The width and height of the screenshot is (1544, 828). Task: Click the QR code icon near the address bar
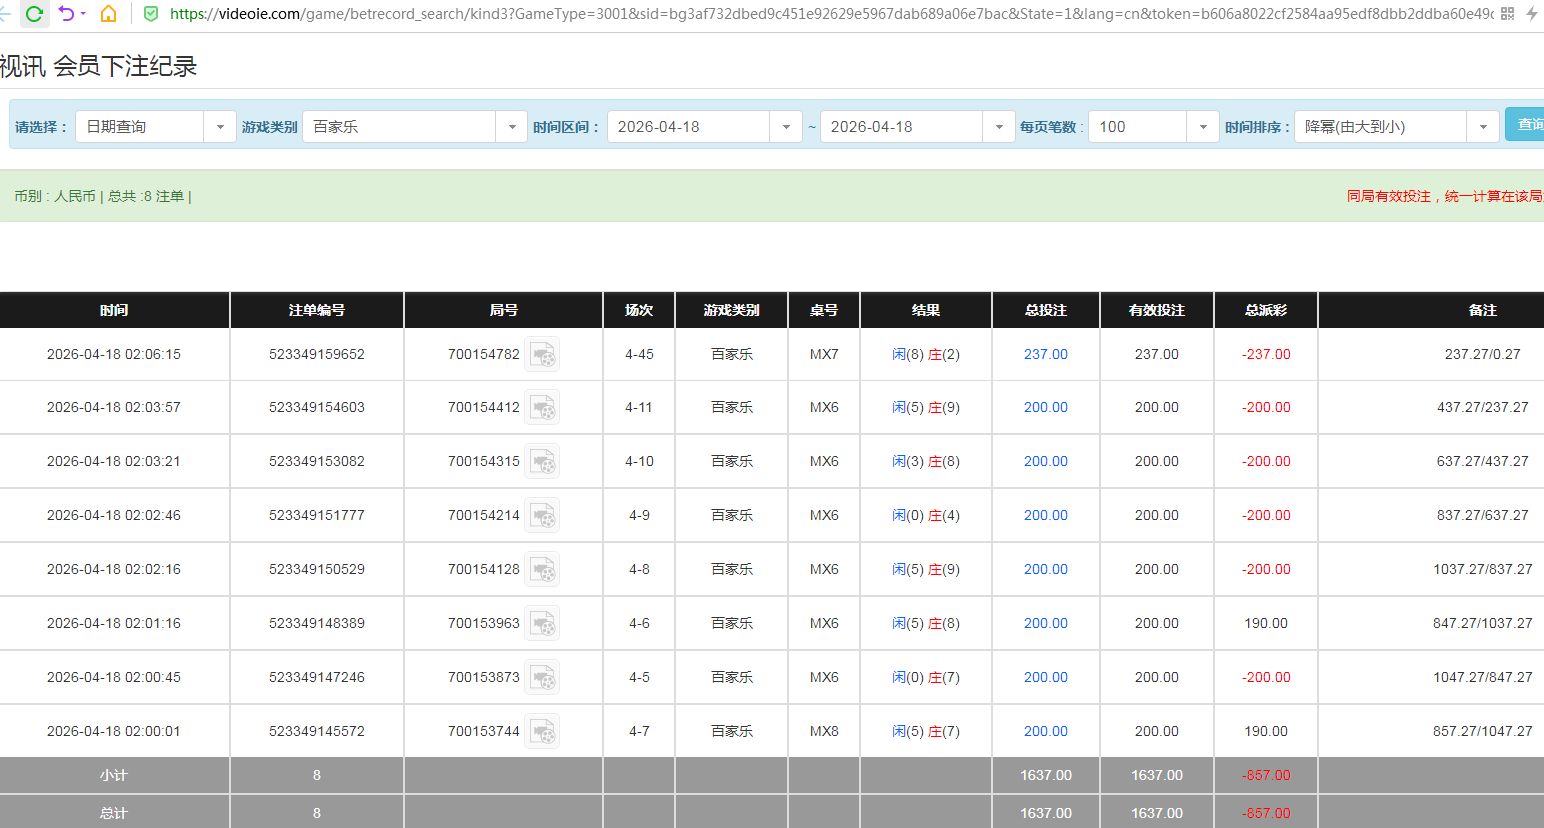click(1510, 12)
